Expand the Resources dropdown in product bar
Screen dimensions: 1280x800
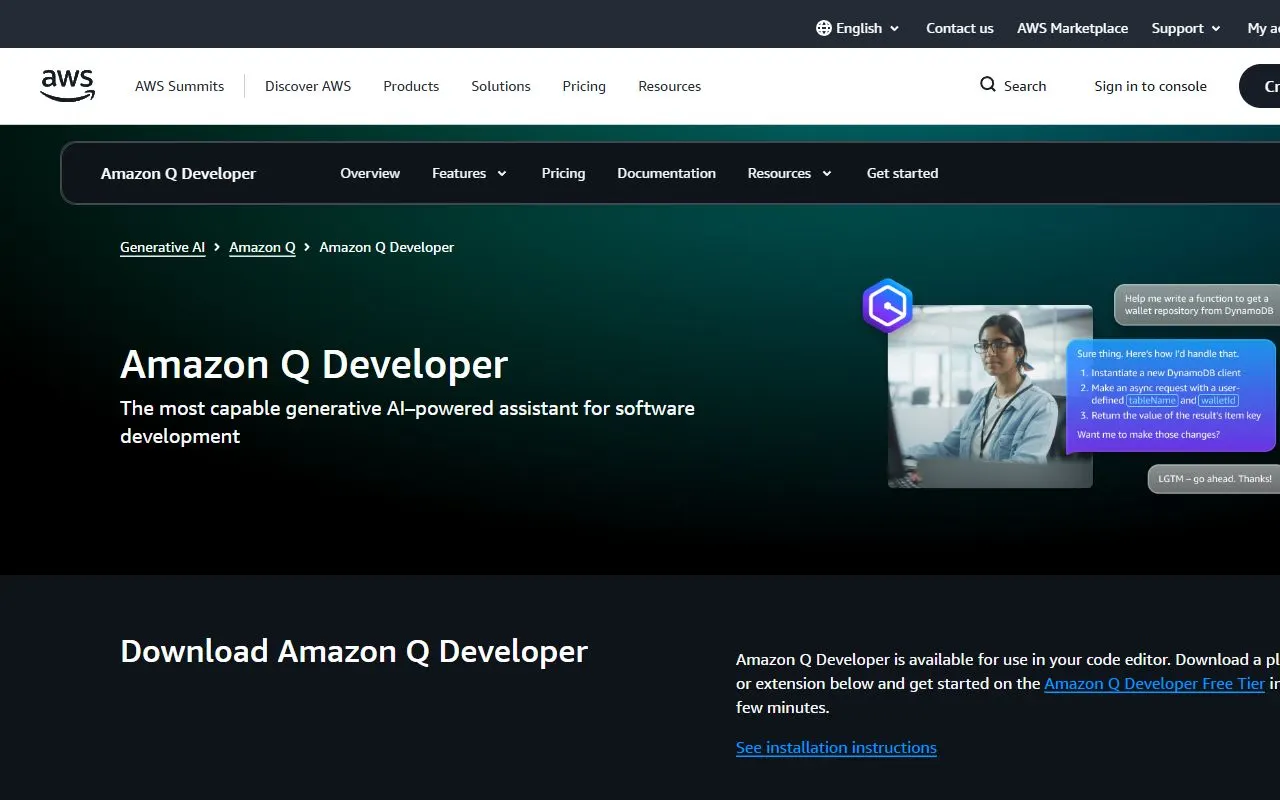[790, 173]
